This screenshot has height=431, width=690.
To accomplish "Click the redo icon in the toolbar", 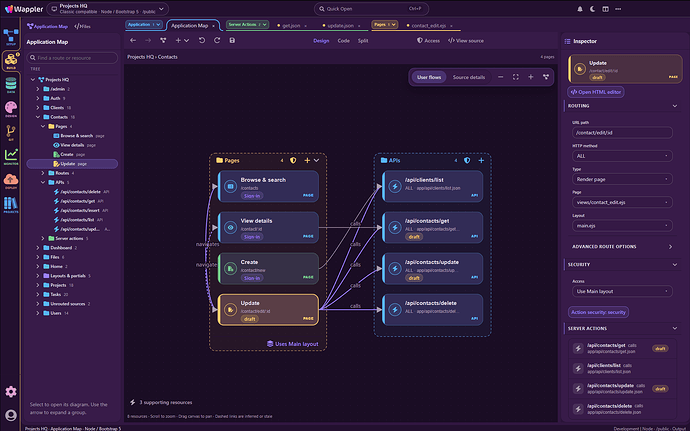I will (x=217, y=41).
